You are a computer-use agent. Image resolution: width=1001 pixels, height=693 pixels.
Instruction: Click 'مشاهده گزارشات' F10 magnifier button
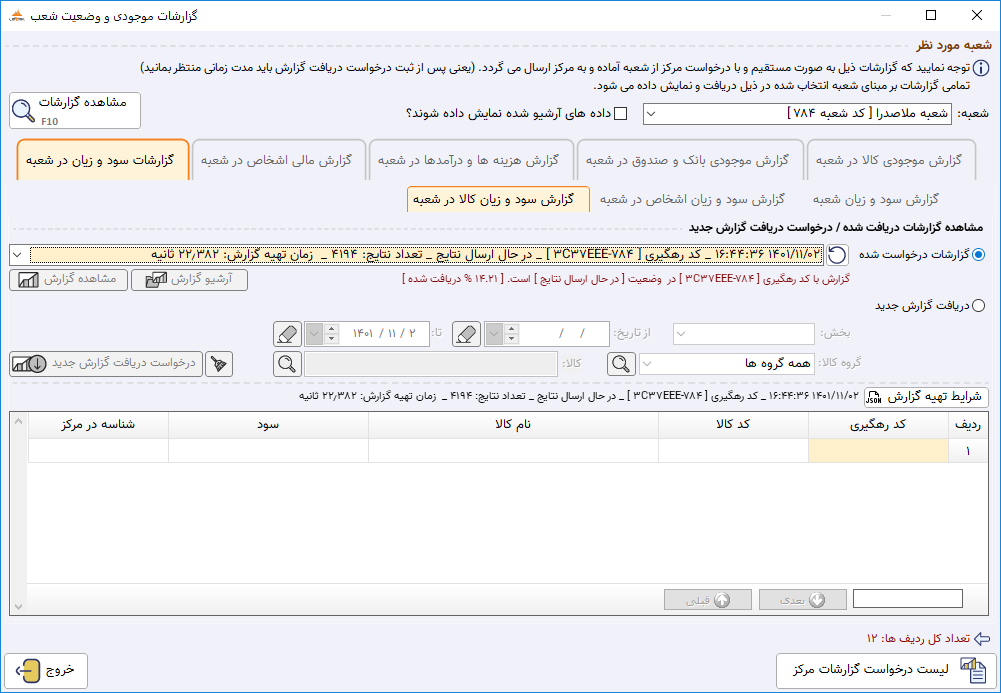pyautogui.click(x=75, y=110)
